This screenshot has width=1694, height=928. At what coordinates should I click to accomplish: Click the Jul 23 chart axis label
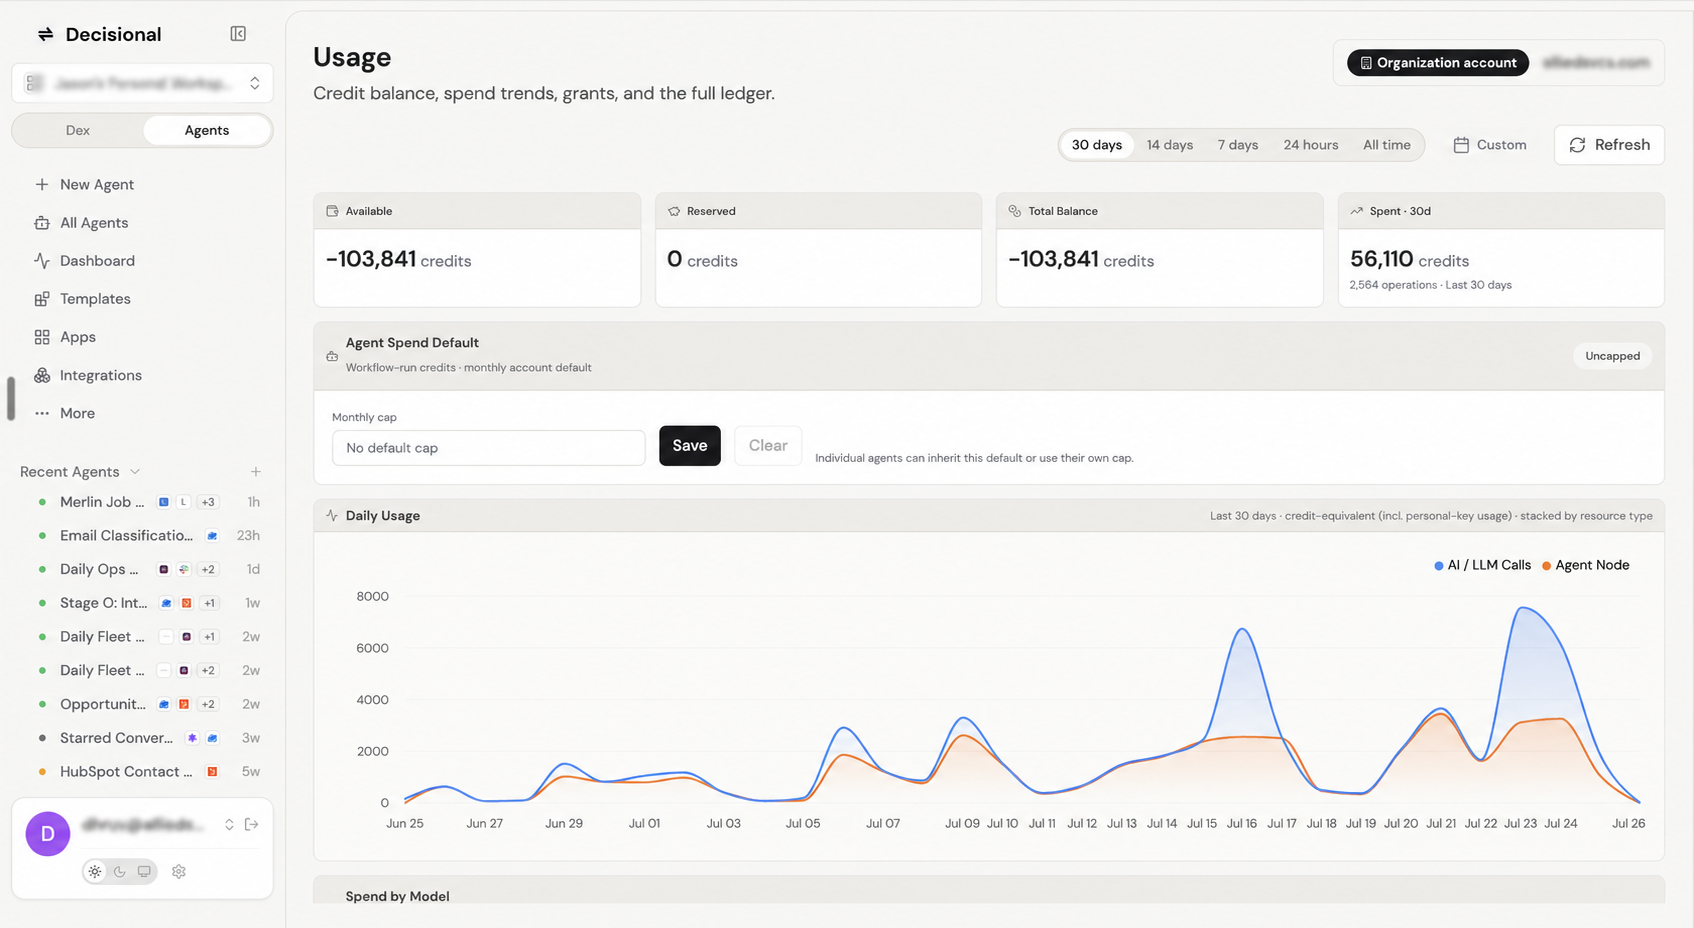[x=1520, y=824]
